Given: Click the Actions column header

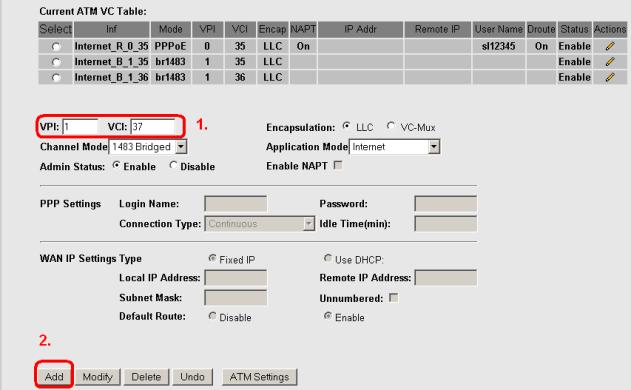Looking at the screenshot, I should pos(610,29).
